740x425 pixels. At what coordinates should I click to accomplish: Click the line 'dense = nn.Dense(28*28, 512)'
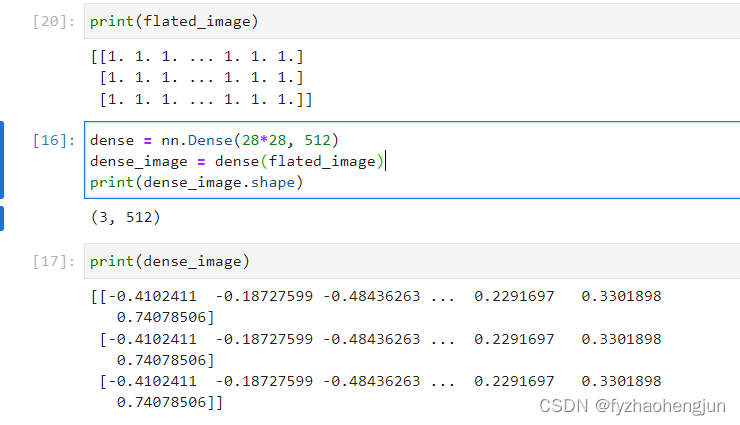pos(214,140)
